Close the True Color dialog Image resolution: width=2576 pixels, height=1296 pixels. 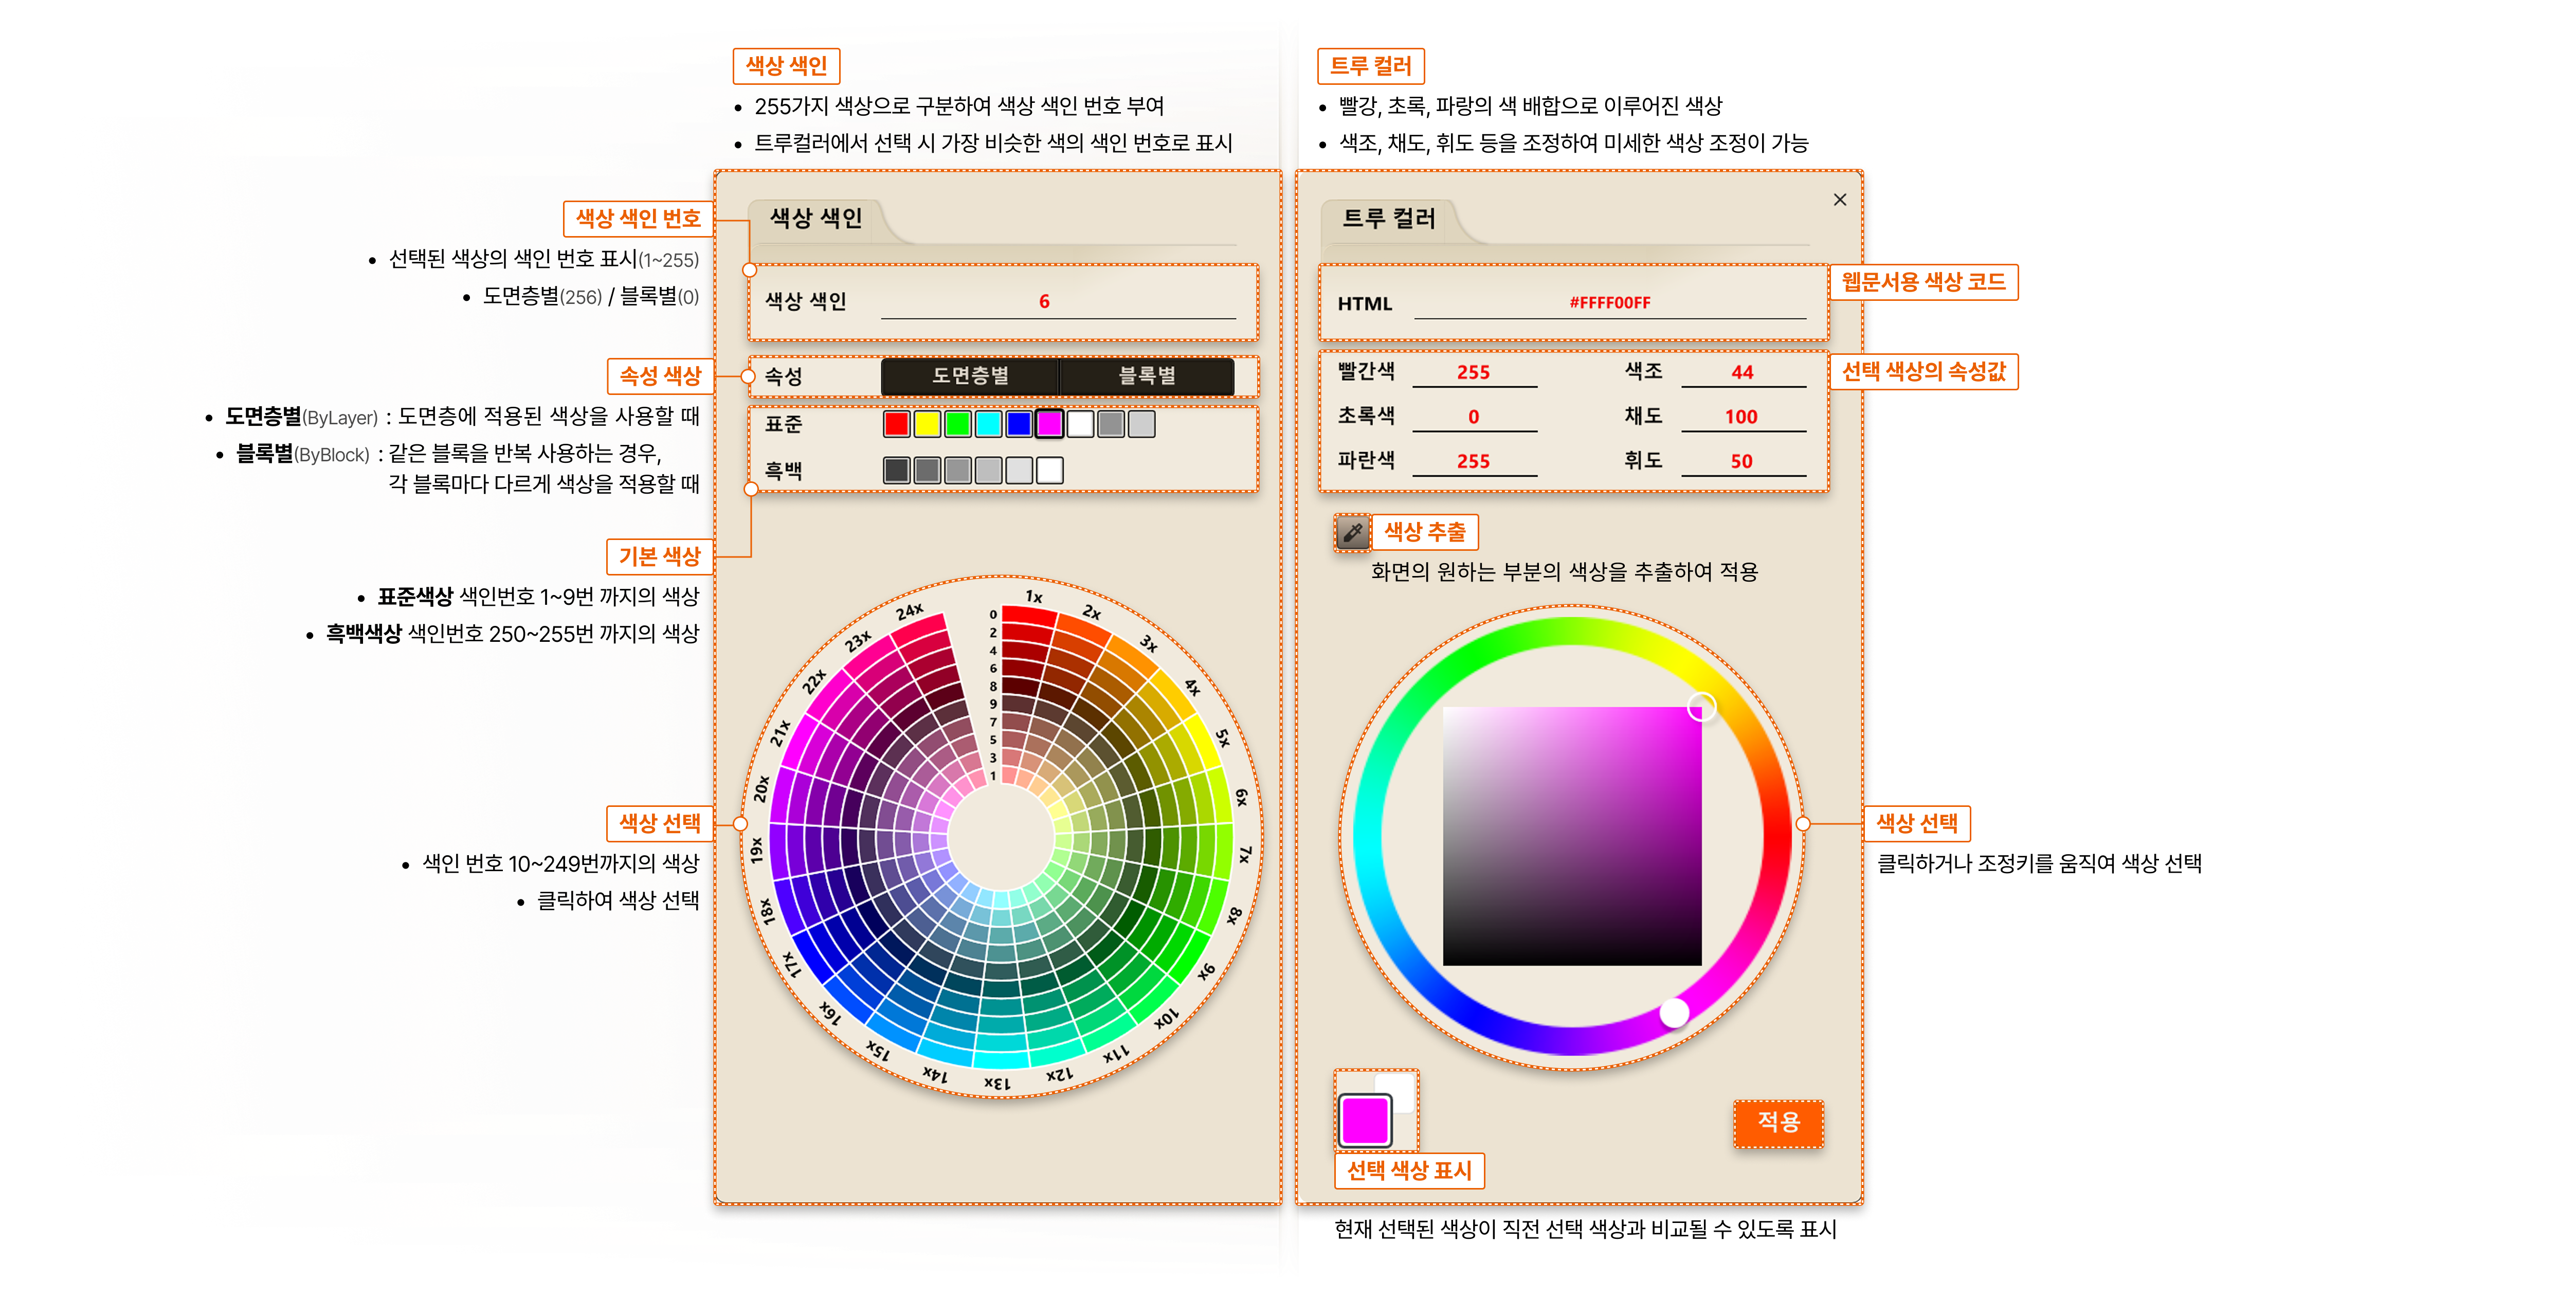point(1839,199)
